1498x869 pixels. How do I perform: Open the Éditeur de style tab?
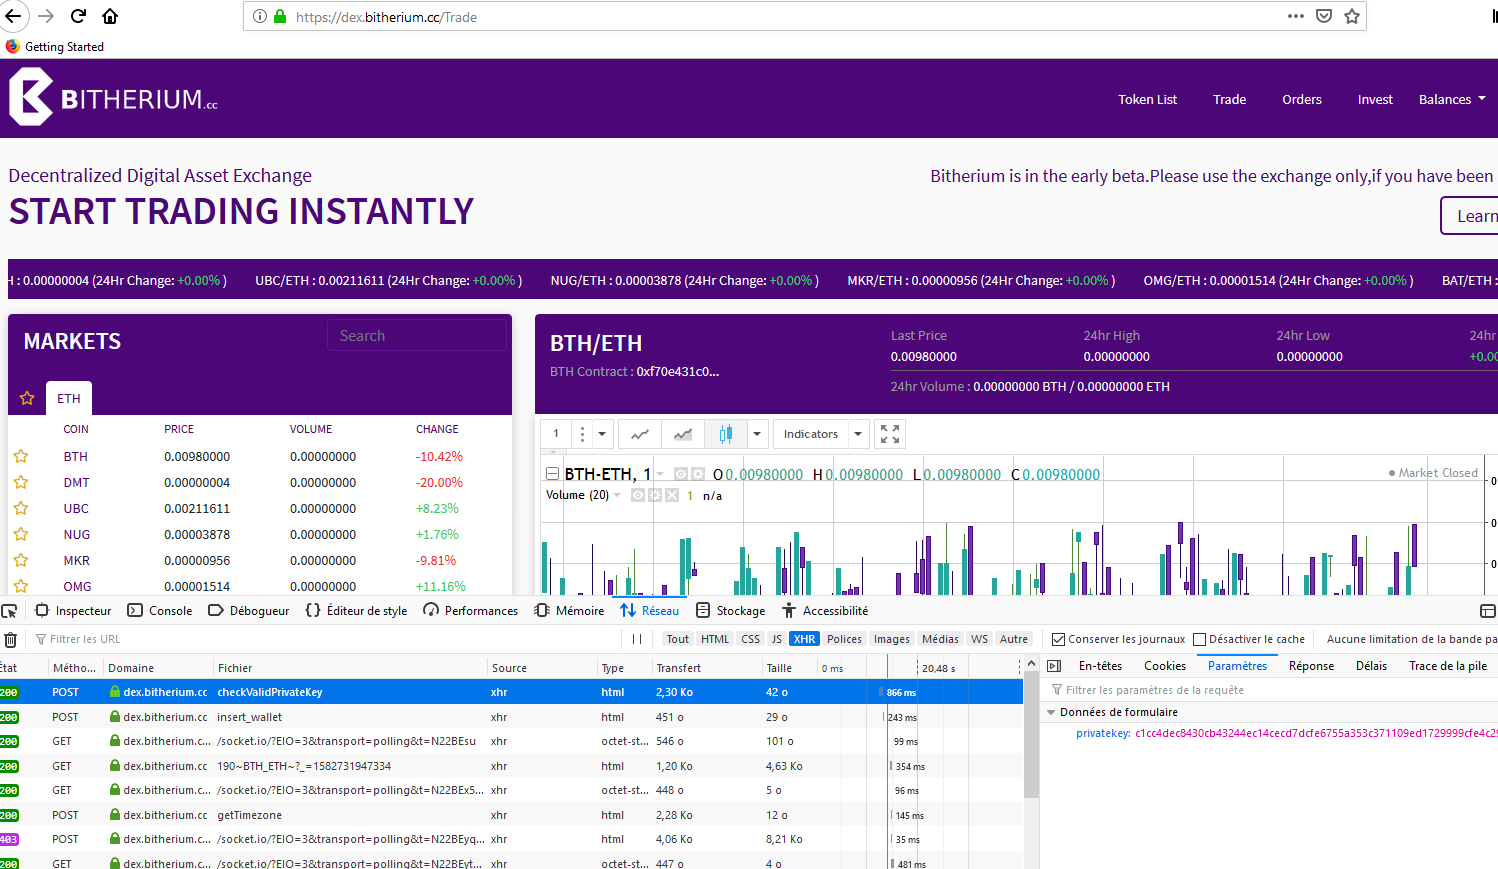tap(356, 610)
